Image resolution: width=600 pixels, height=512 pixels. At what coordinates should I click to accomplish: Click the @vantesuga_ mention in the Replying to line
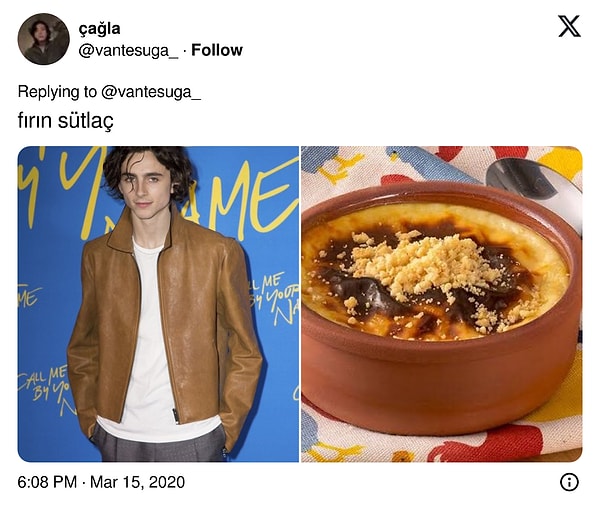coord(151,92)
